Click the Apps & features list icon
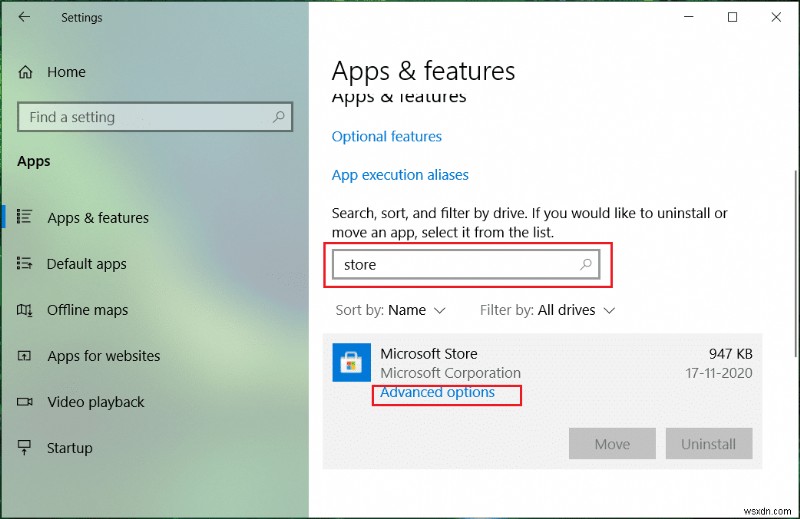The width and height of the screenshot is (800, 519). pos(24,217)
